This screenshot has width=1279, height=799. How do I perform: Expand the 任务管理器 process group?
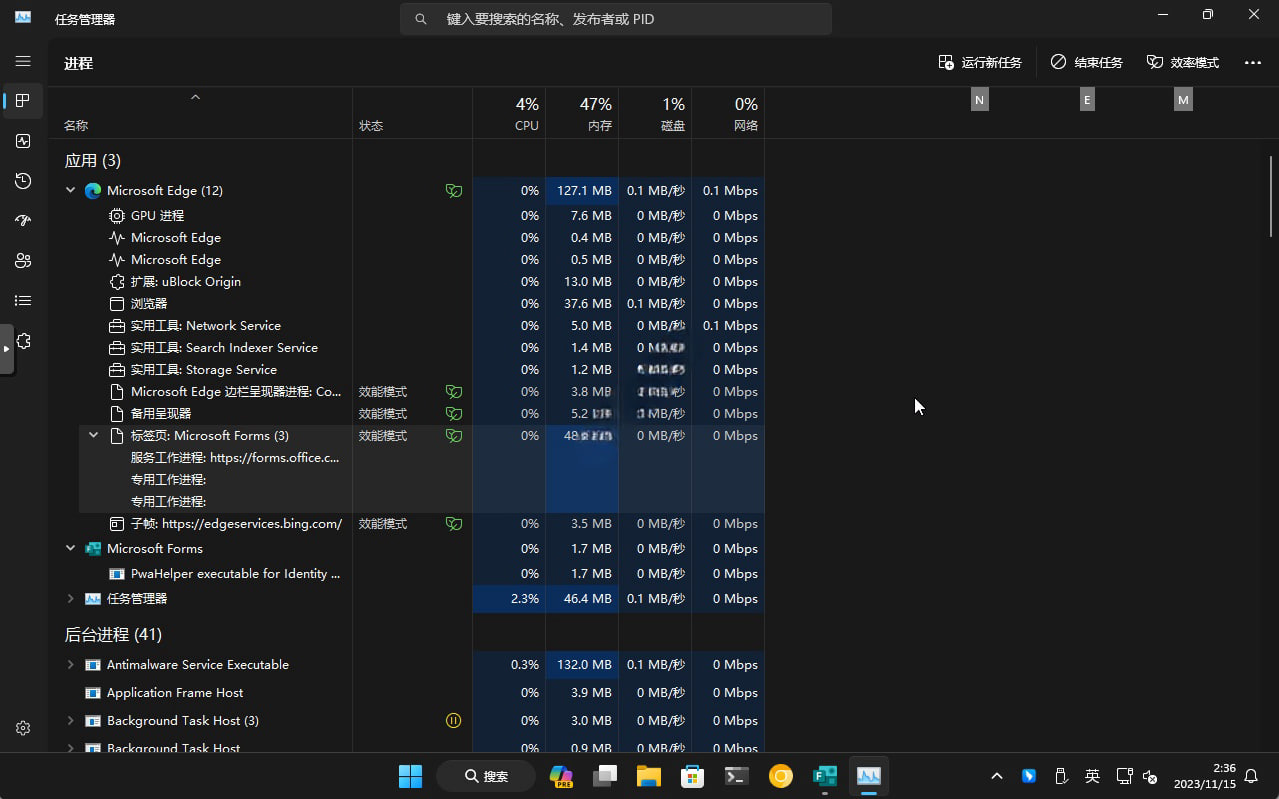pos(70,598)
